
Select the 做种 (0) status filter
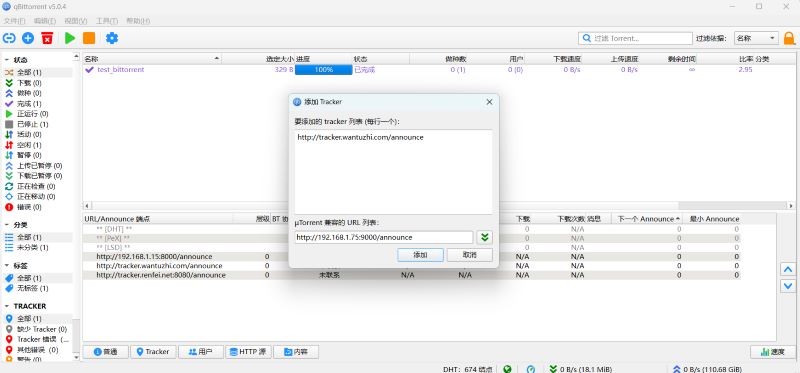click(37, 93)
